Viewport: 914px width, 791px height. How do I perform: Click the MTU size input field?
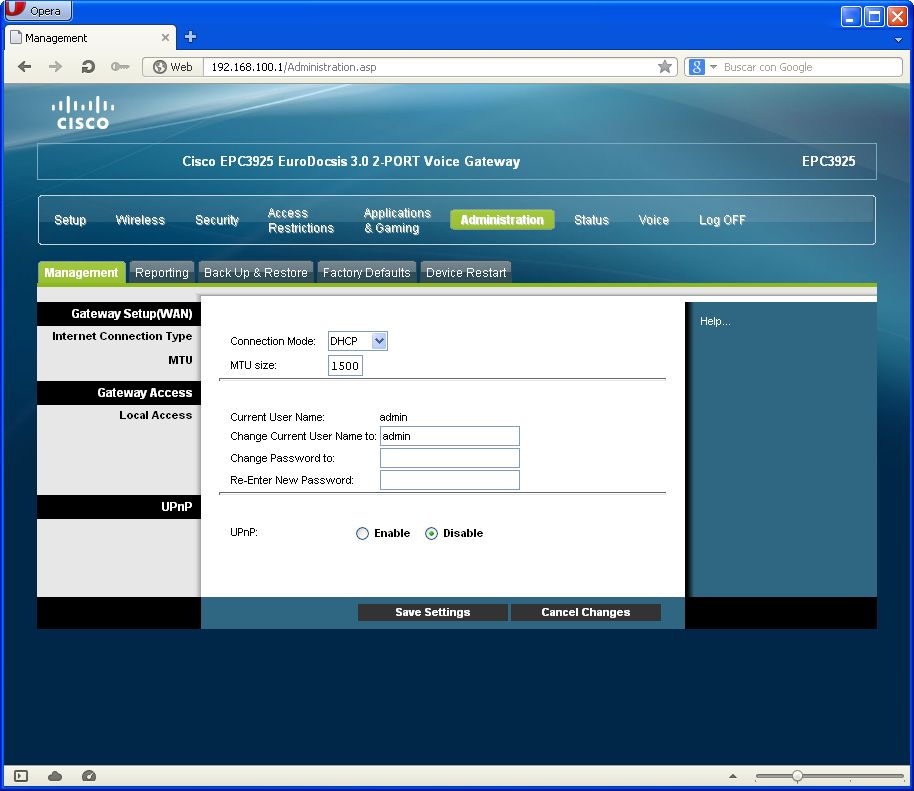point(345,365)
